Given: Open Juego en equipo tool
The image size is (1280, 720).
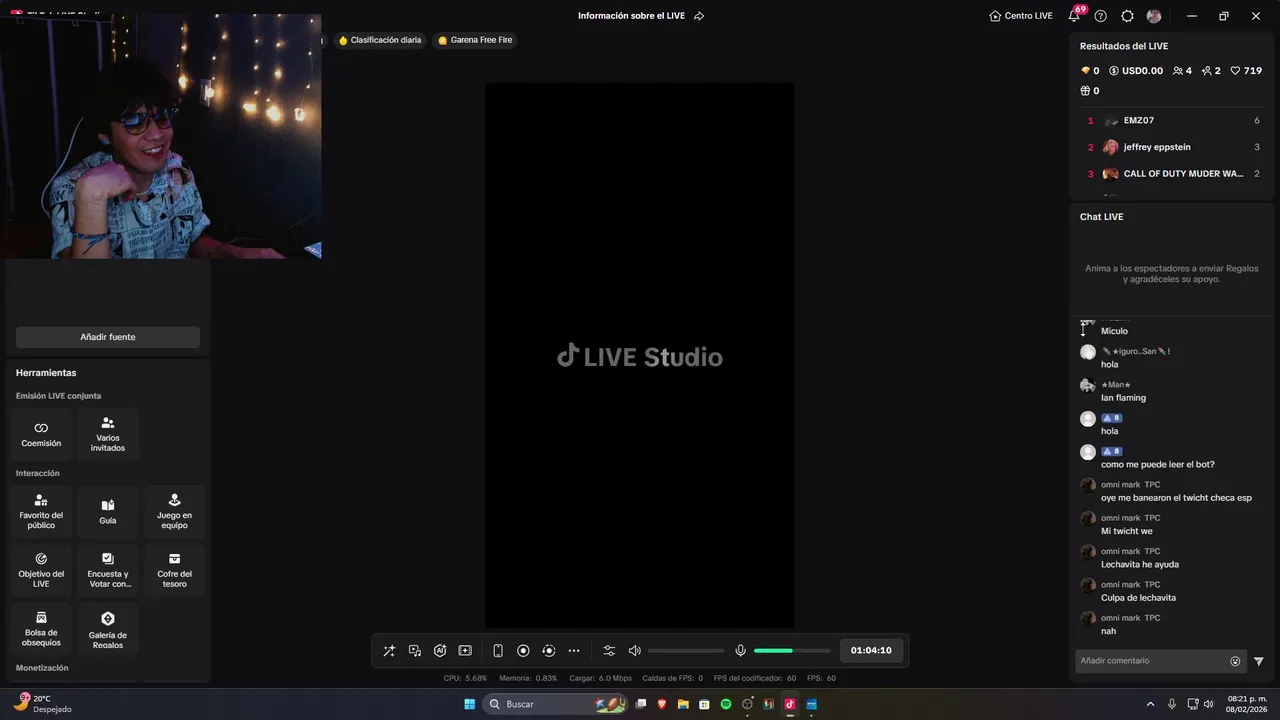Looking at the screenshot, I should 174,512.
